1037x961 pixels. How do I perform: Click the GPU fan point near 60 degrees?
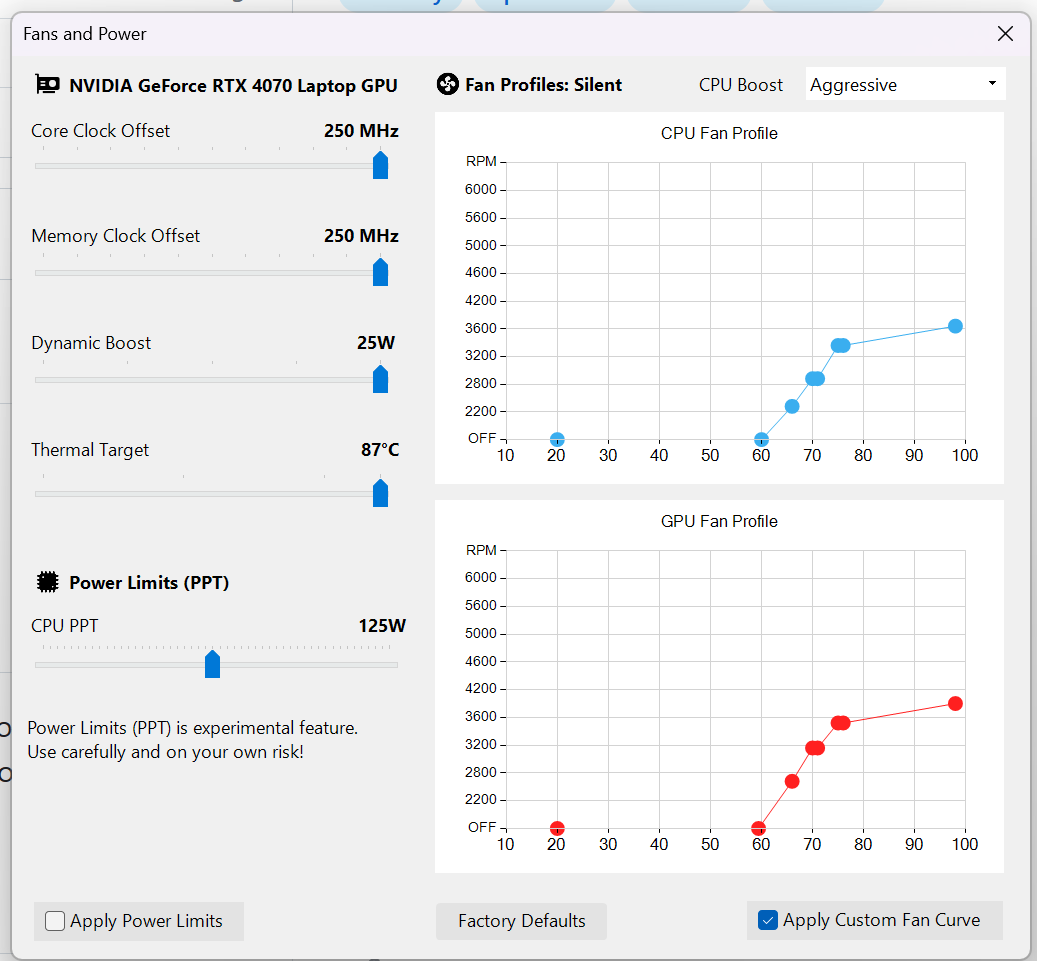760,828
